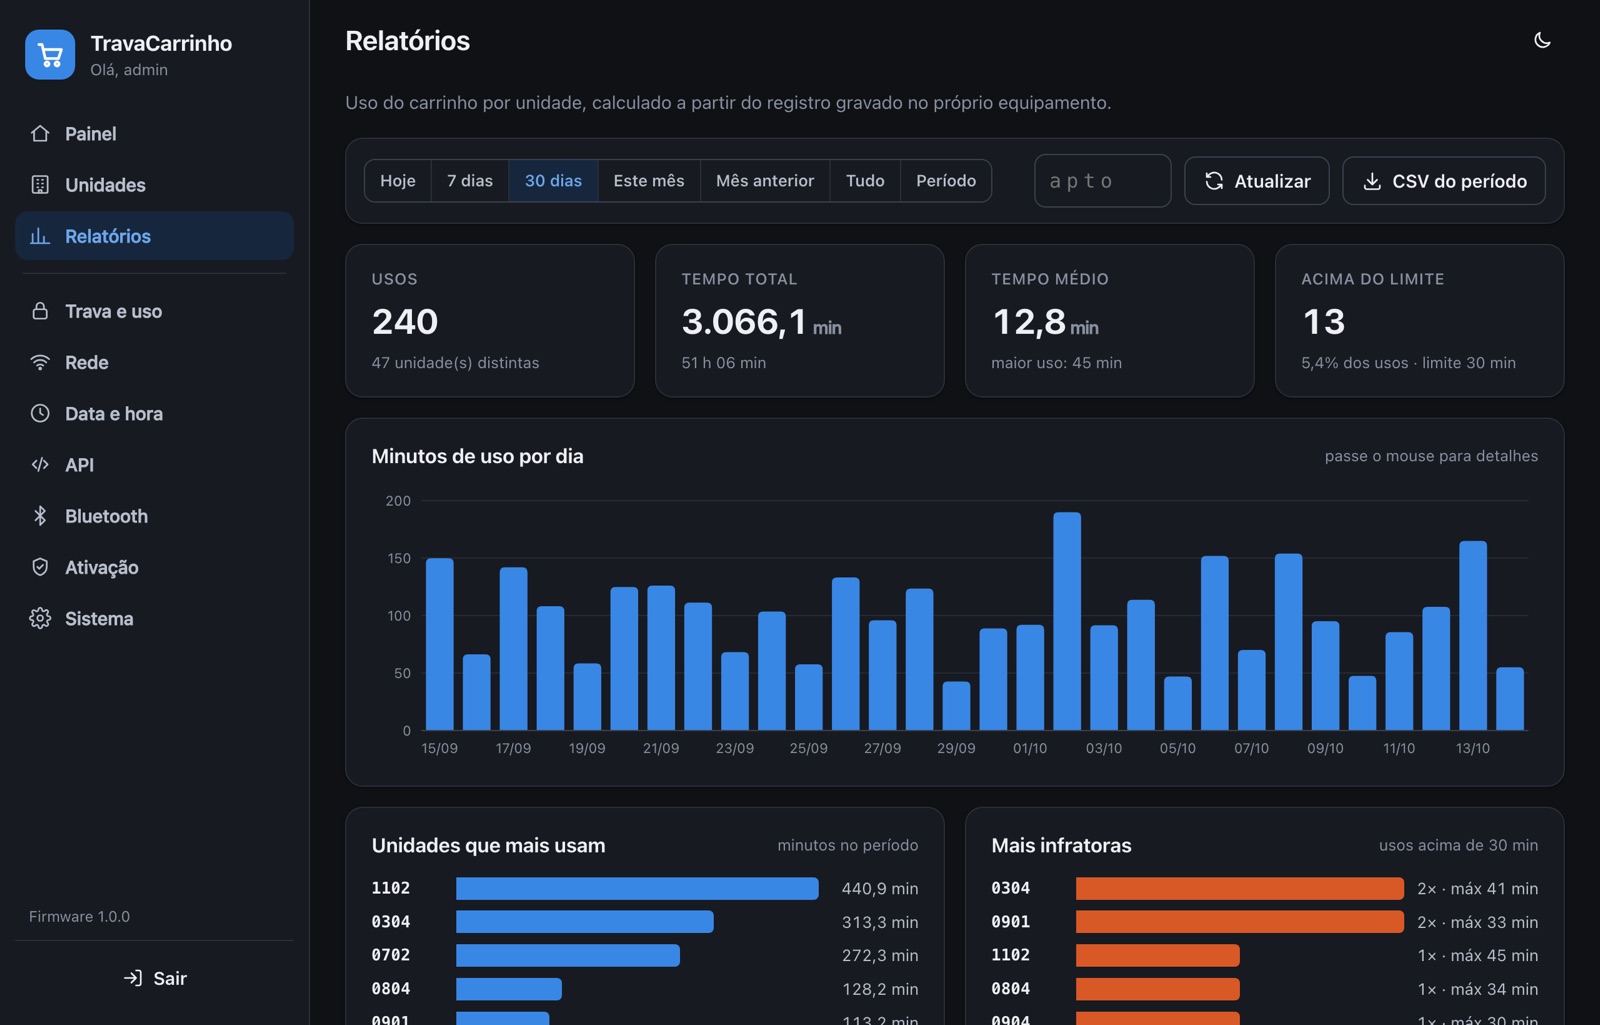Click unit 0901 in Mais infratoras

[1010, 921]
